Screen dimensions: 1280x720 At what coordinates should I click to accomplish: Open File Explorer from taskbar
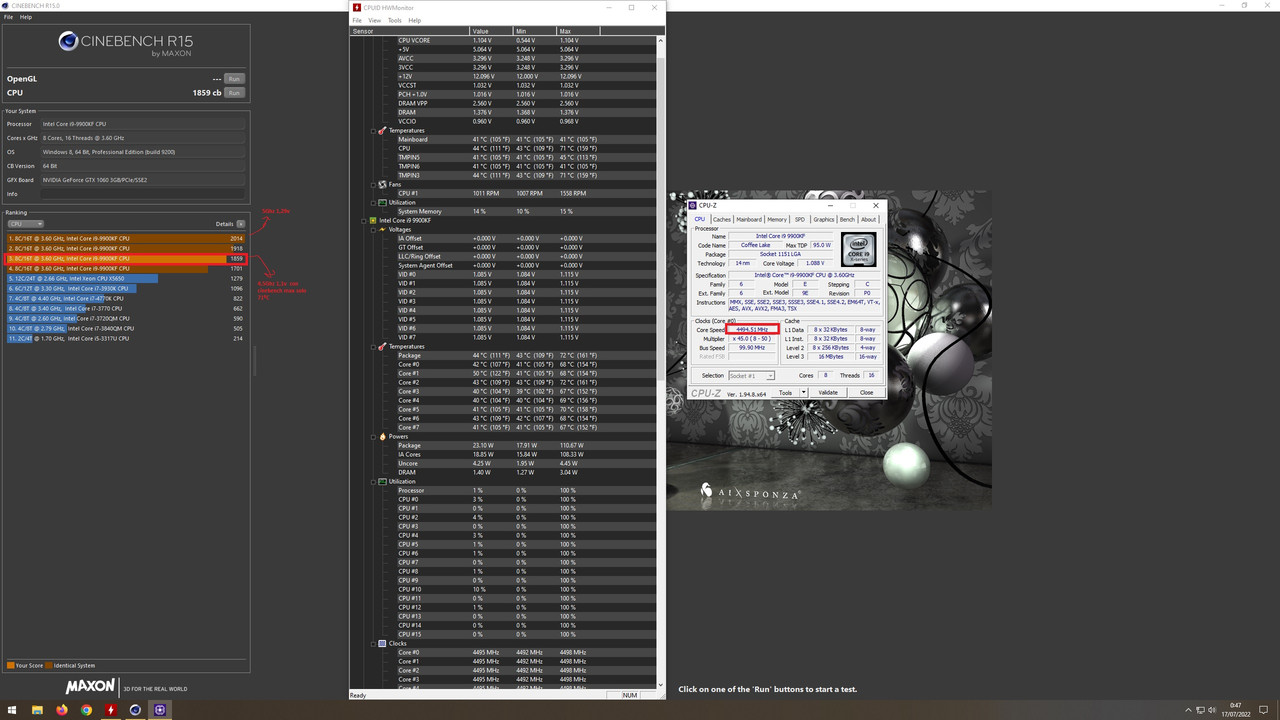coord(37,710)
